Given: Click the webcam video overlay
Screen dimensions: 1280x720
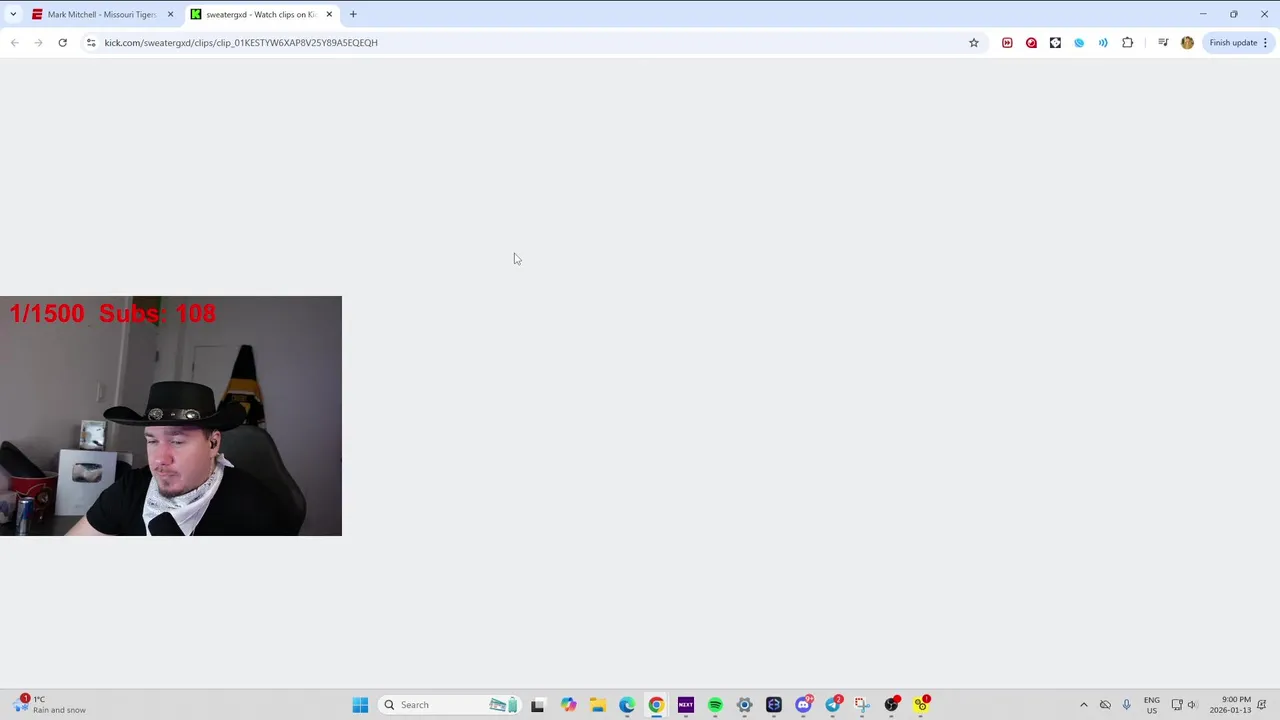Looking at the screenshot, I should pyautogui.click(x=171, y=416).
